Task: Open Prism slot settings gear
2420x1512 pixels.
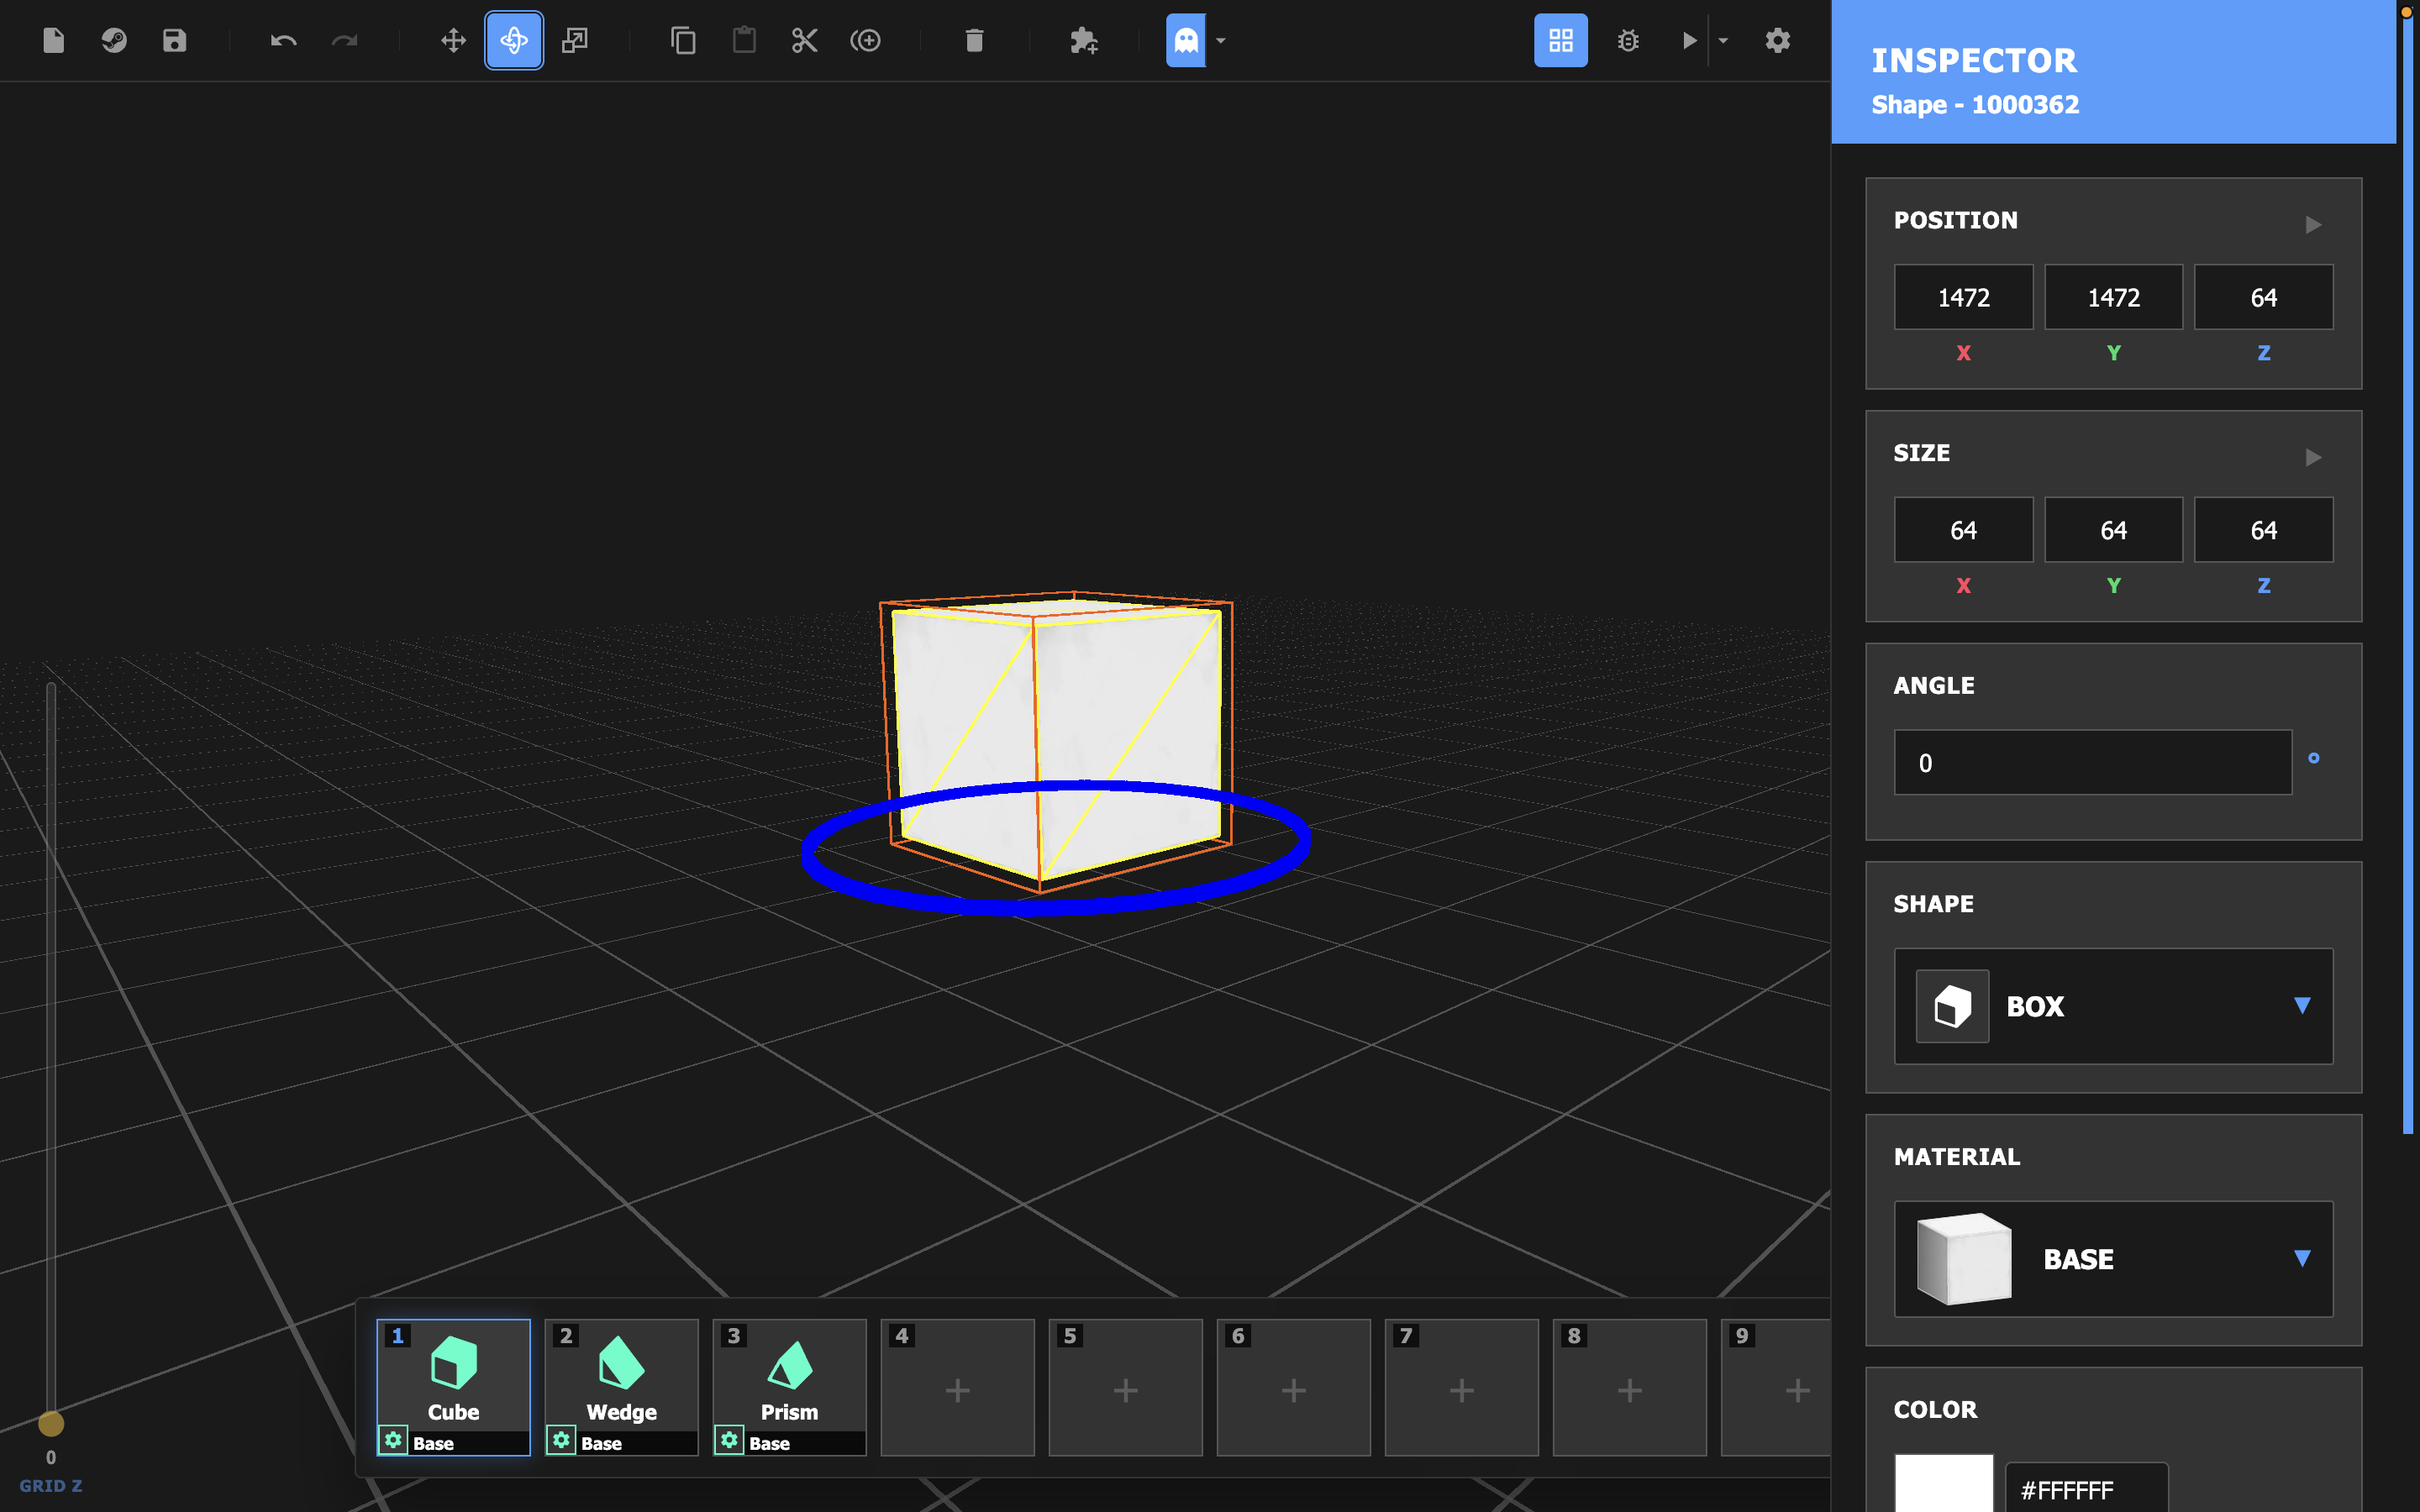Action: click(x=729, y=1440)
